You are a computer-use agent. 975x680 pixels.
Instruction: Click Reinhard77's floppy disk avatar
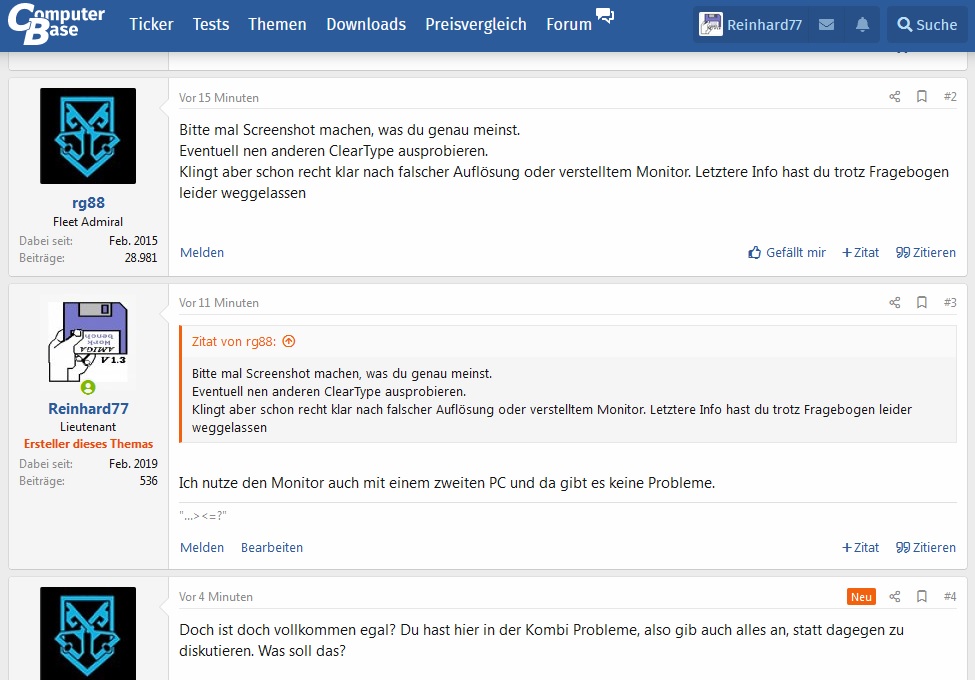tap(88, 340)
